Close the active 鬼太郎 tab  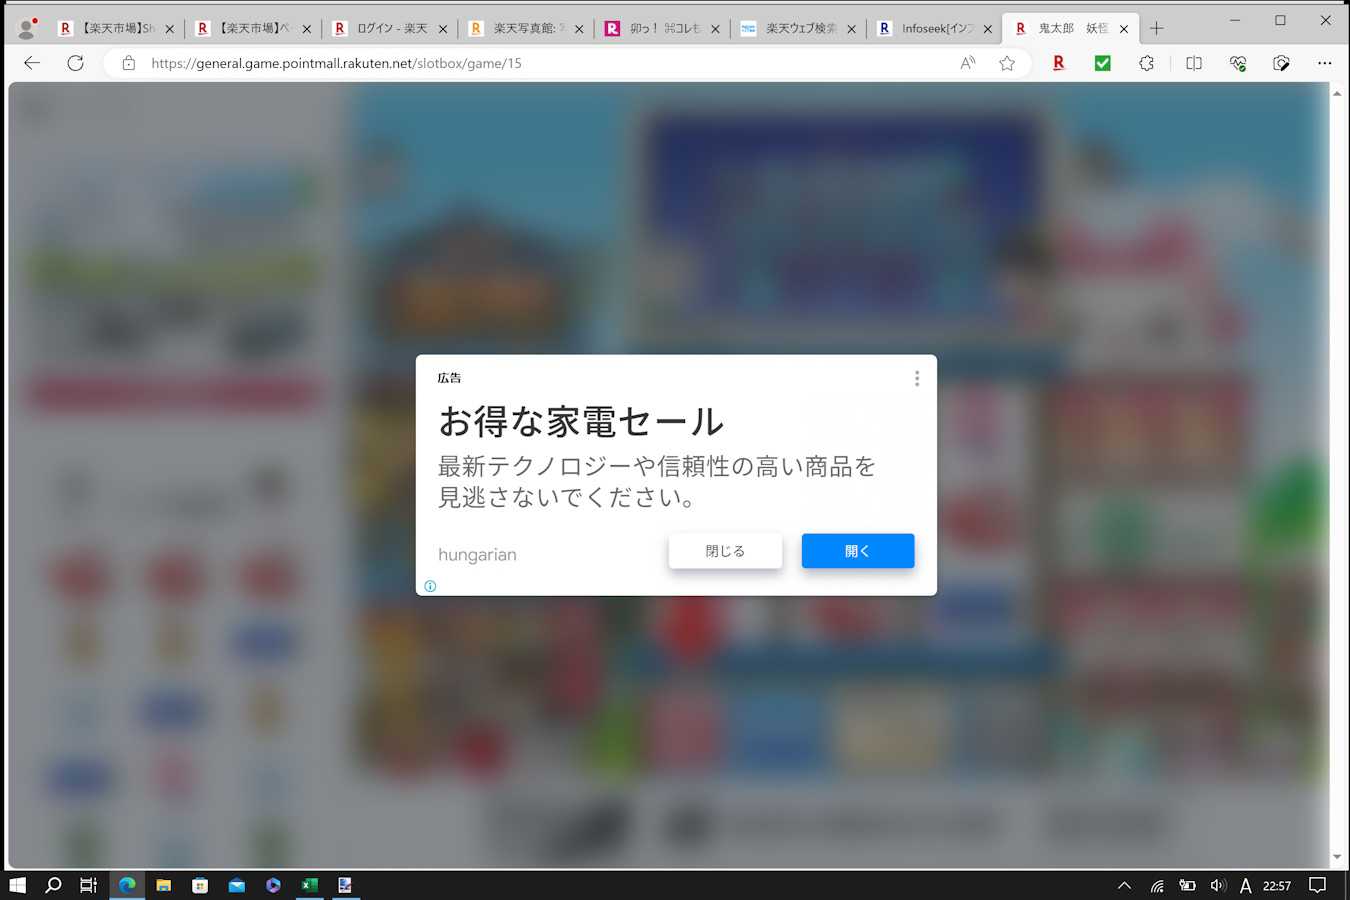(x=1124, y=29)
